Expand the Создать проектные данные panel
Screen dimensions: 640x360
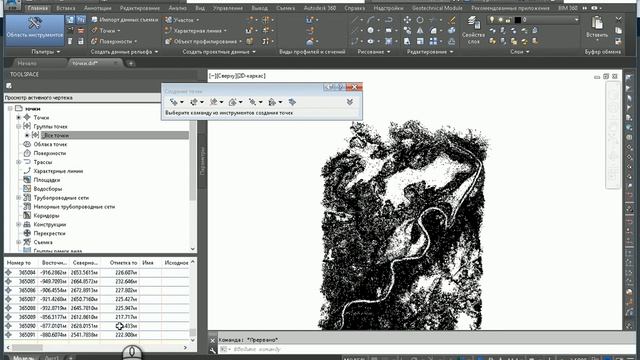point(219,52)
